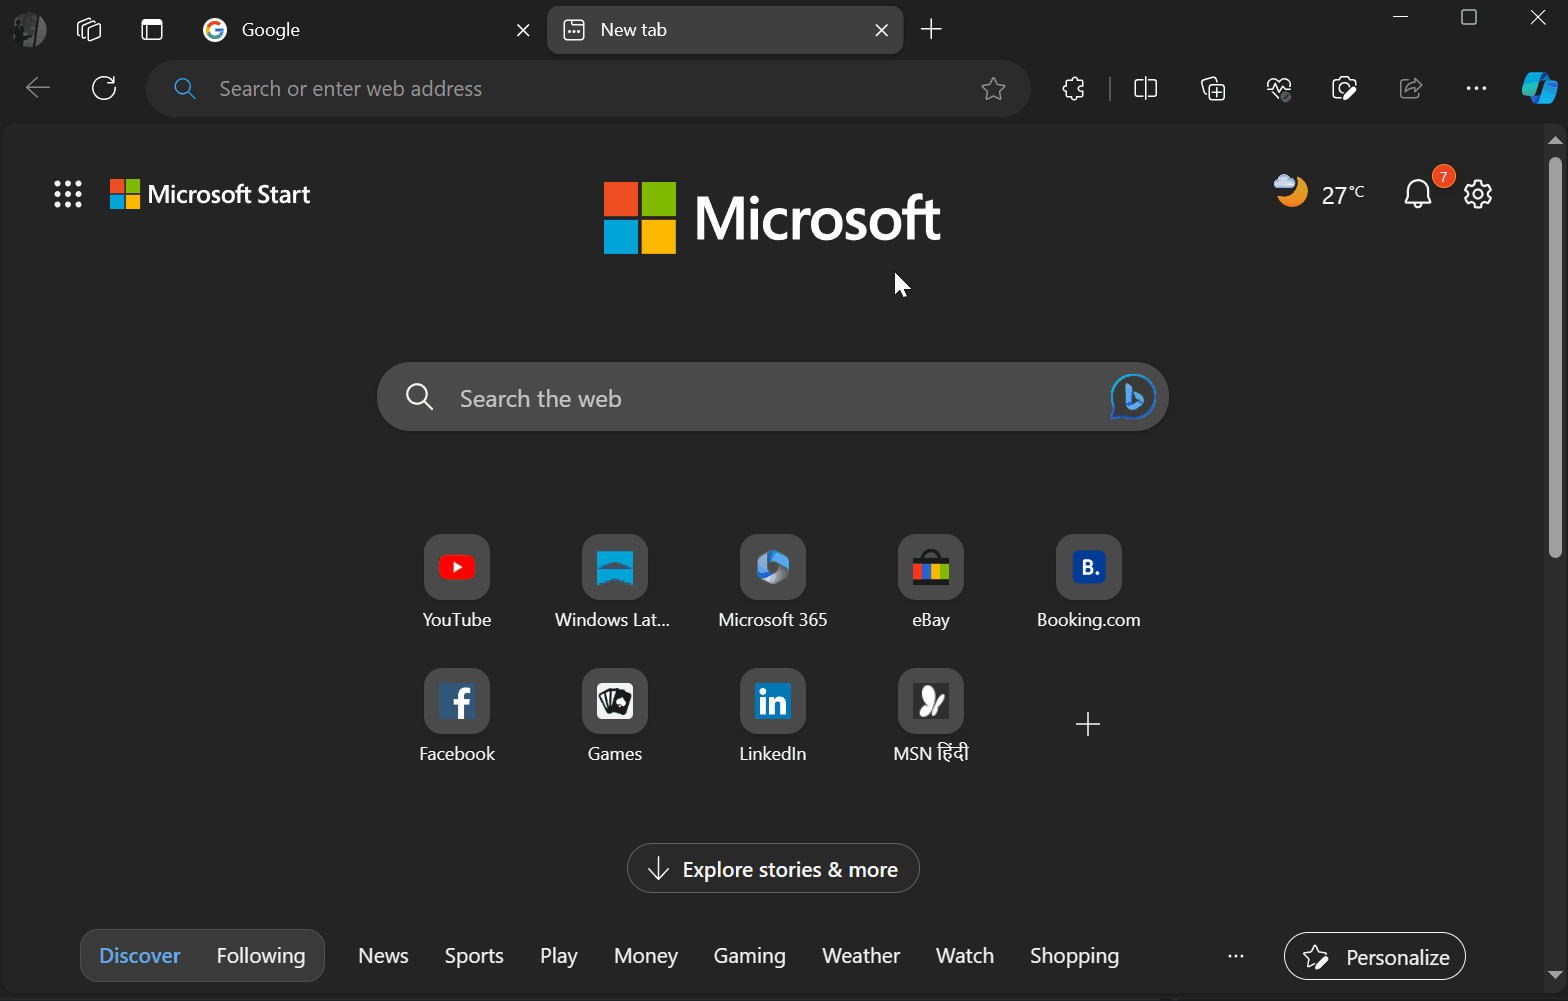1568x1001 pixels.
Task: Open the Booking.com quick link
Action: point(1089,582)
